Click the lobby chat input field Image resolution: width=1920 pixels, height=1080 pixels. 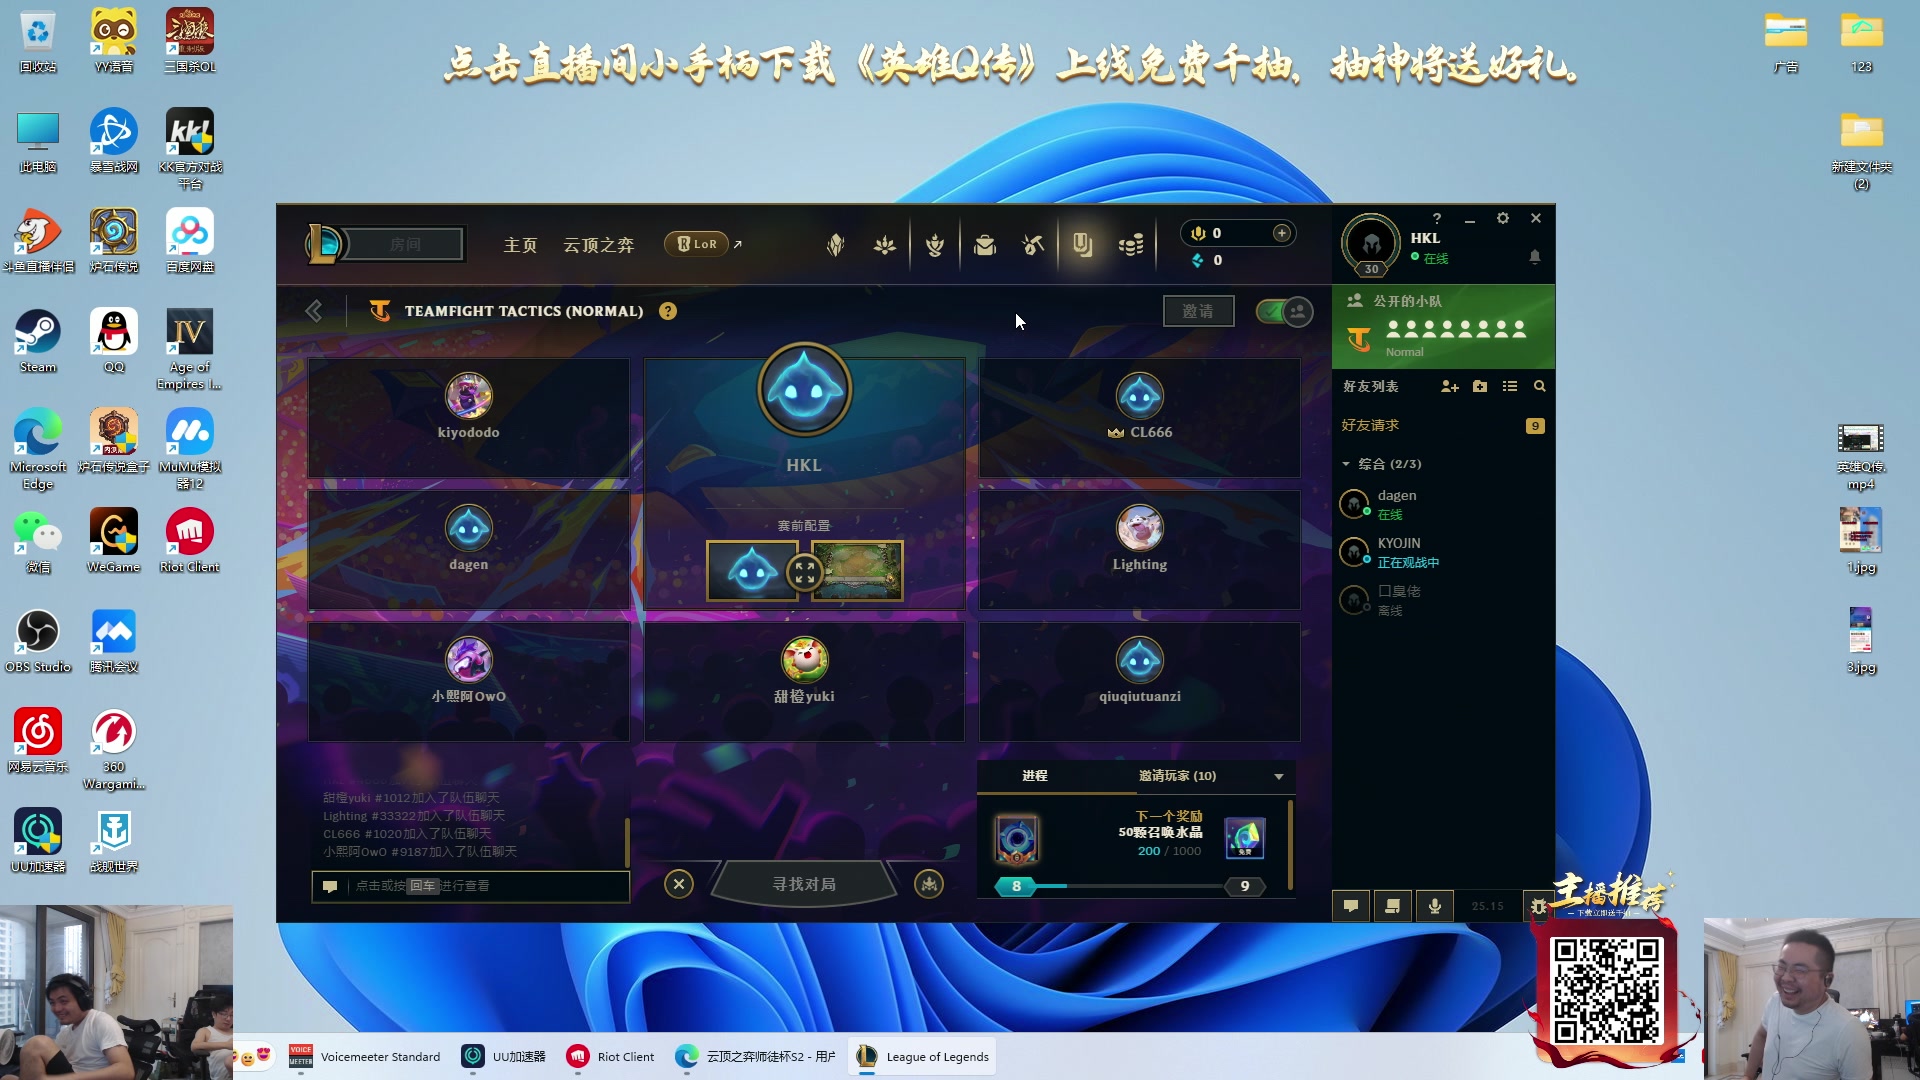pos(470,886)
